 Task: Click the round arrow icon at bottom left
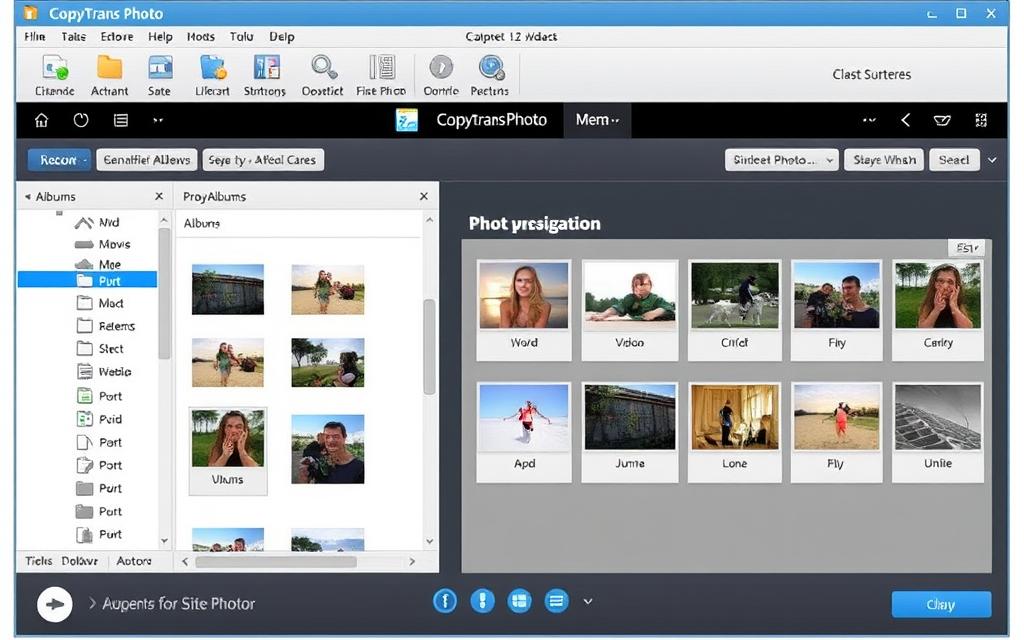click(54, 604)
